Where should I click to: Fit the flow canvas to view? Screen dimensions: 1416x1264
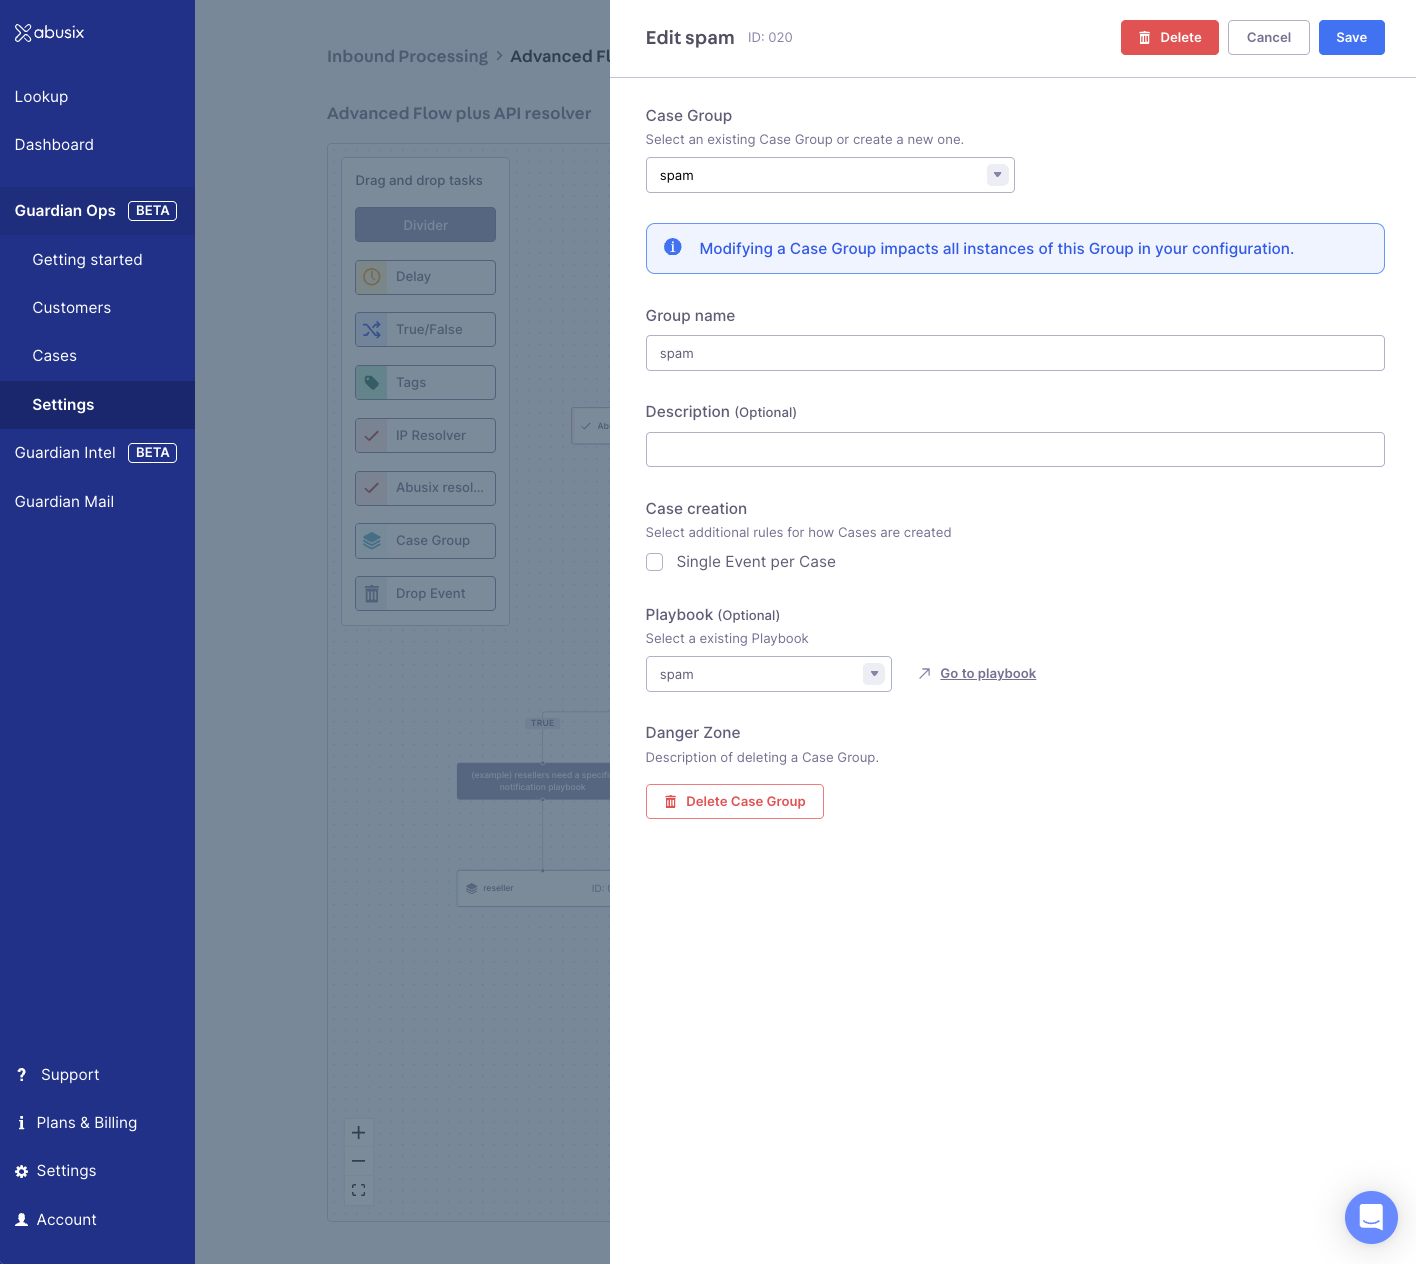[359, 1190]
